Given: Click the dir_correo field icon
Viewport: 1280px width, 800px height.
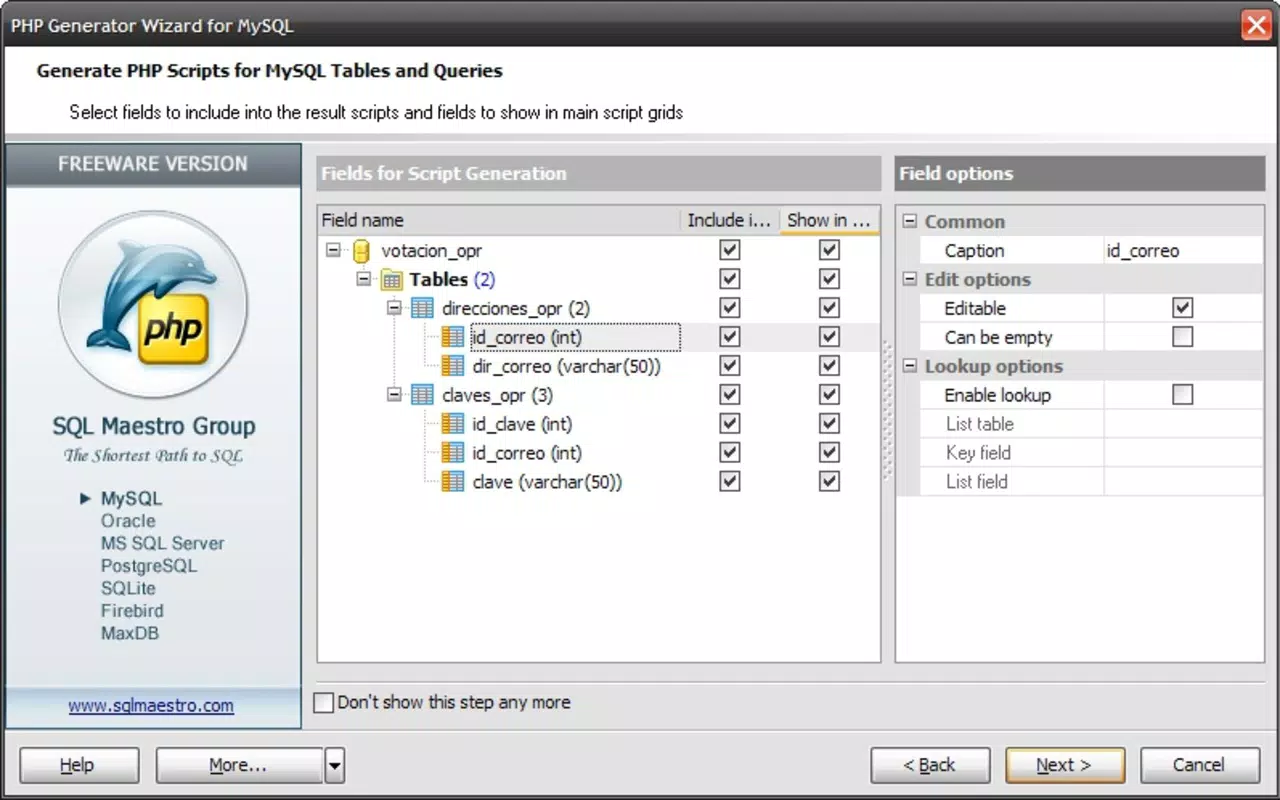Looking at the screenshot, I should click(x=453, y=367).
